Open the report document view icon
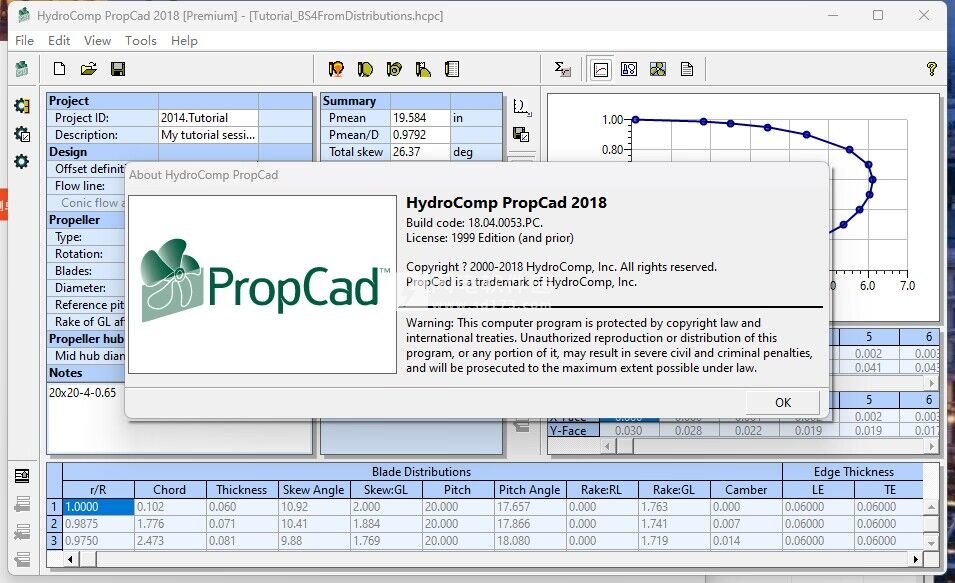Image resolution: width=955 pixels, height=583 pixels. click(x=685, y=69)
